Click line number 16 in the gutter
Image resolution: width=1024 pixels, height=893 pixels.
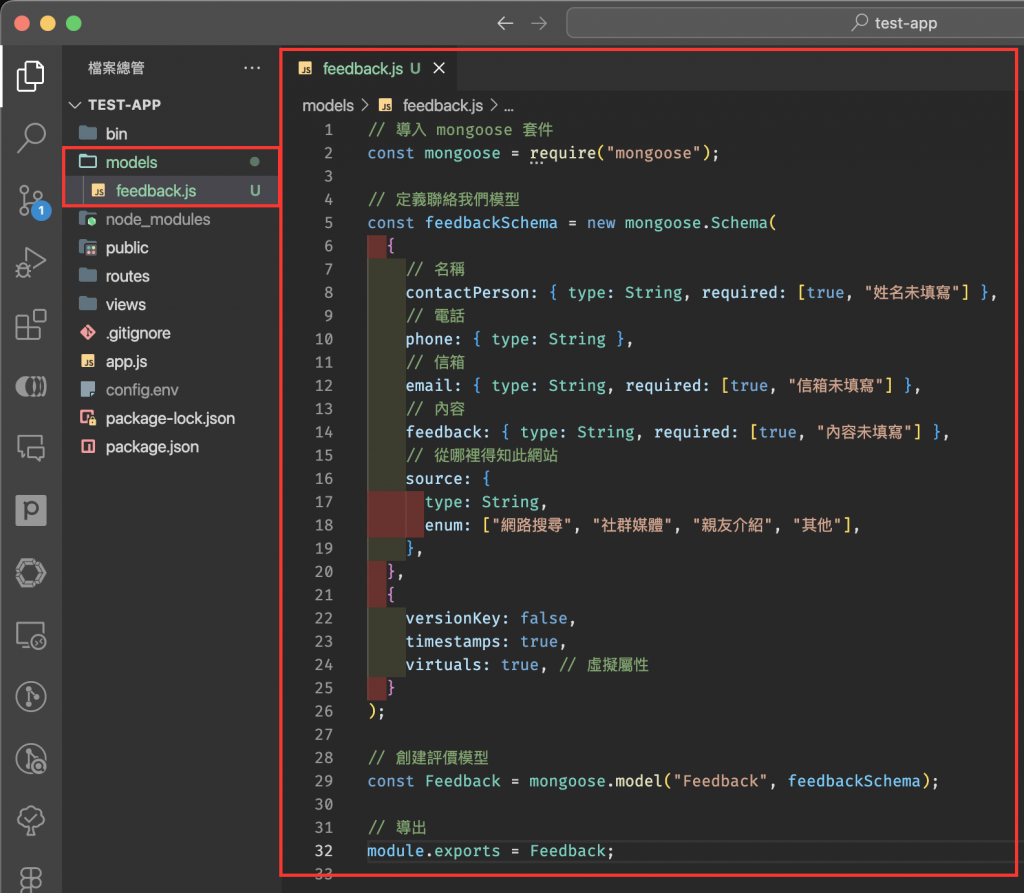(324, 479)
